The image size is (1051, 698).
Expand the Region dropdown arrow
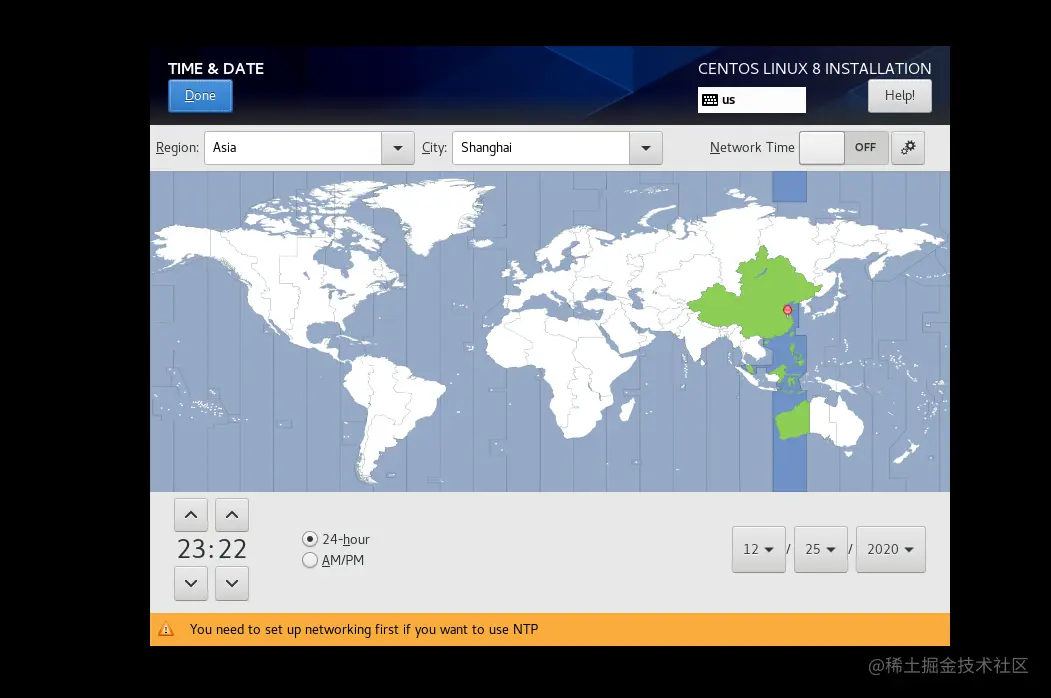click(397, 148)
